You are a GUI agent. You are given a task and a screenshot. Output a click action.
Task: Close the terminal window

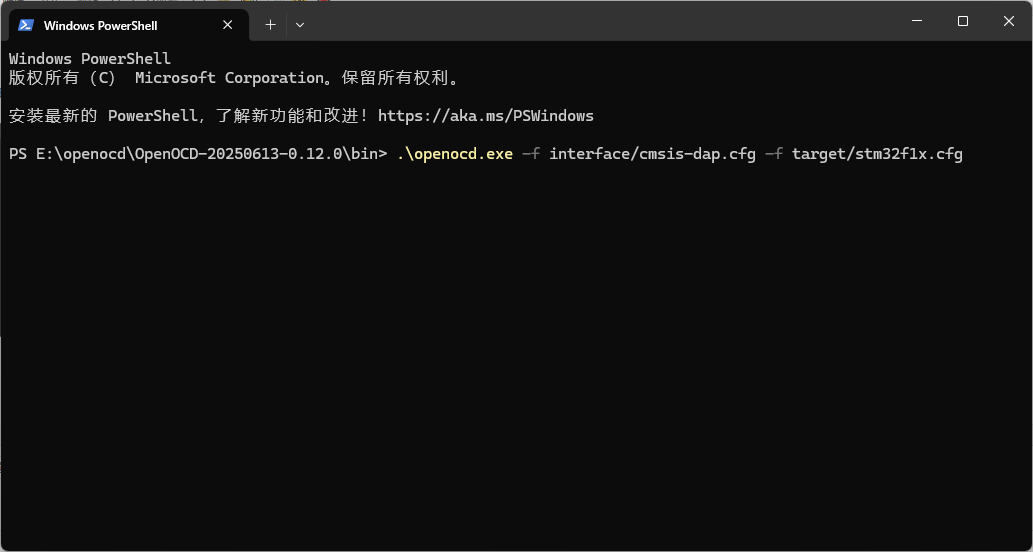coord(1009,21)
